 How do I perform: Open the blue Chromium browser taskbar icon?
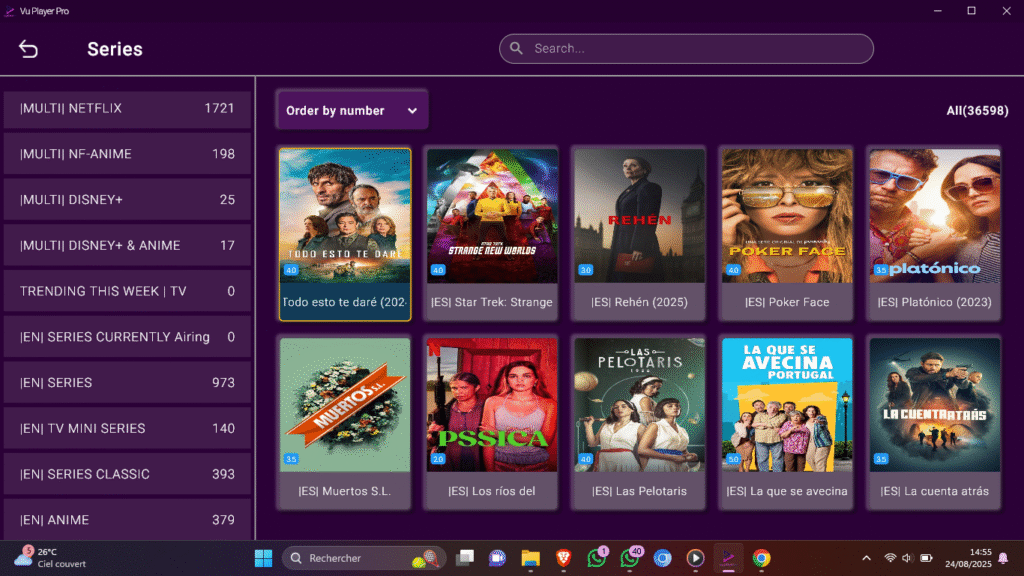tap(662, 558)
